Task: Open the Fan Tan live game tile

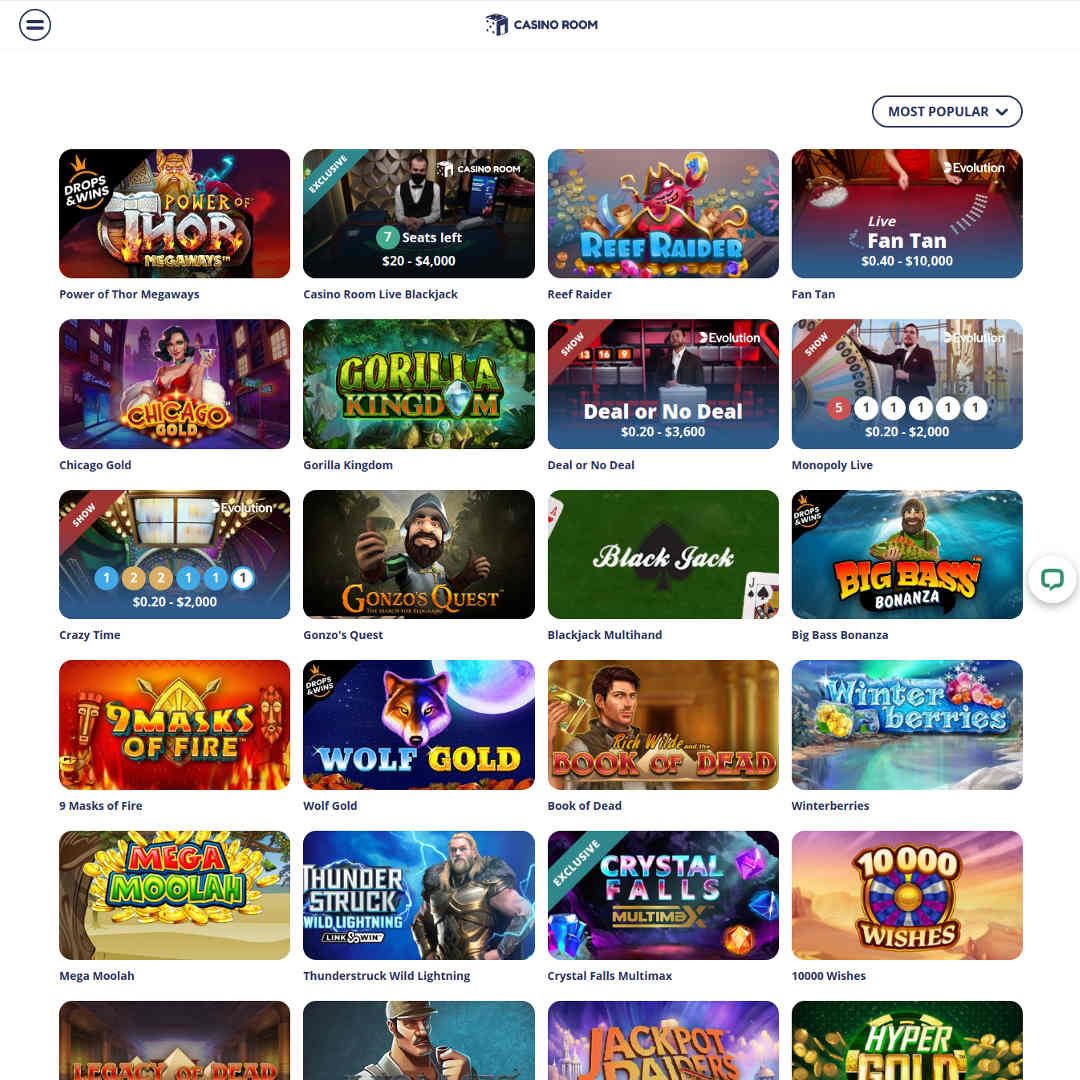Action: tap(907, 214)
